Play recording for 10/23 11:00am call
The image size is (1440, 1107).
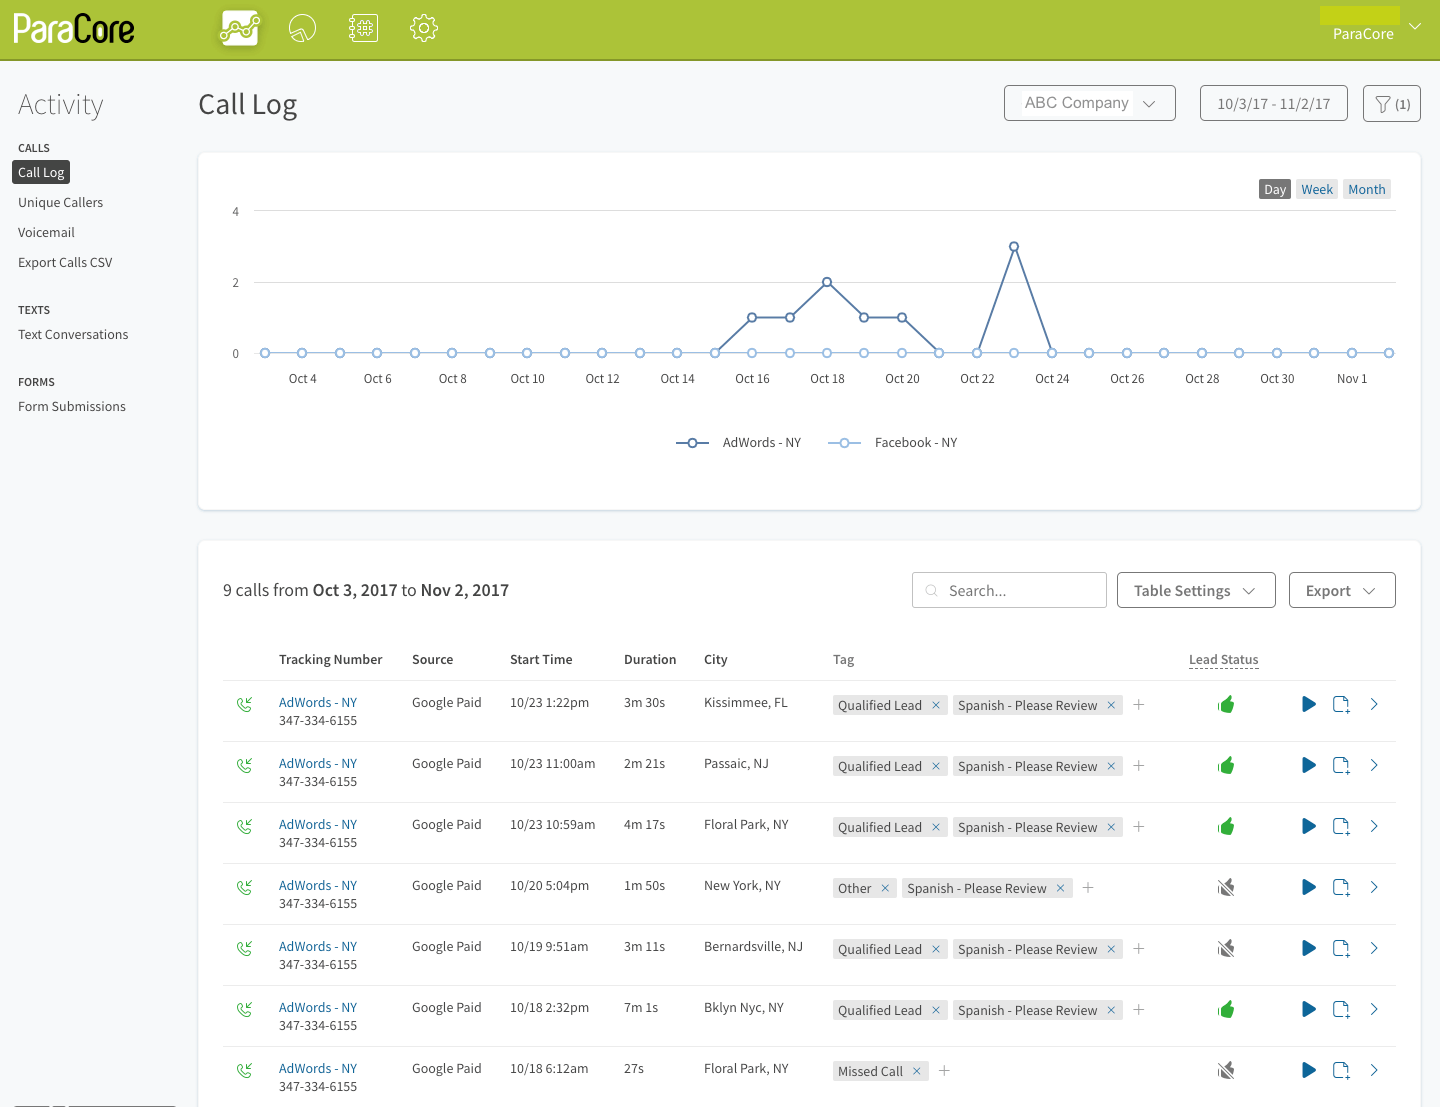pos(1309,765)
